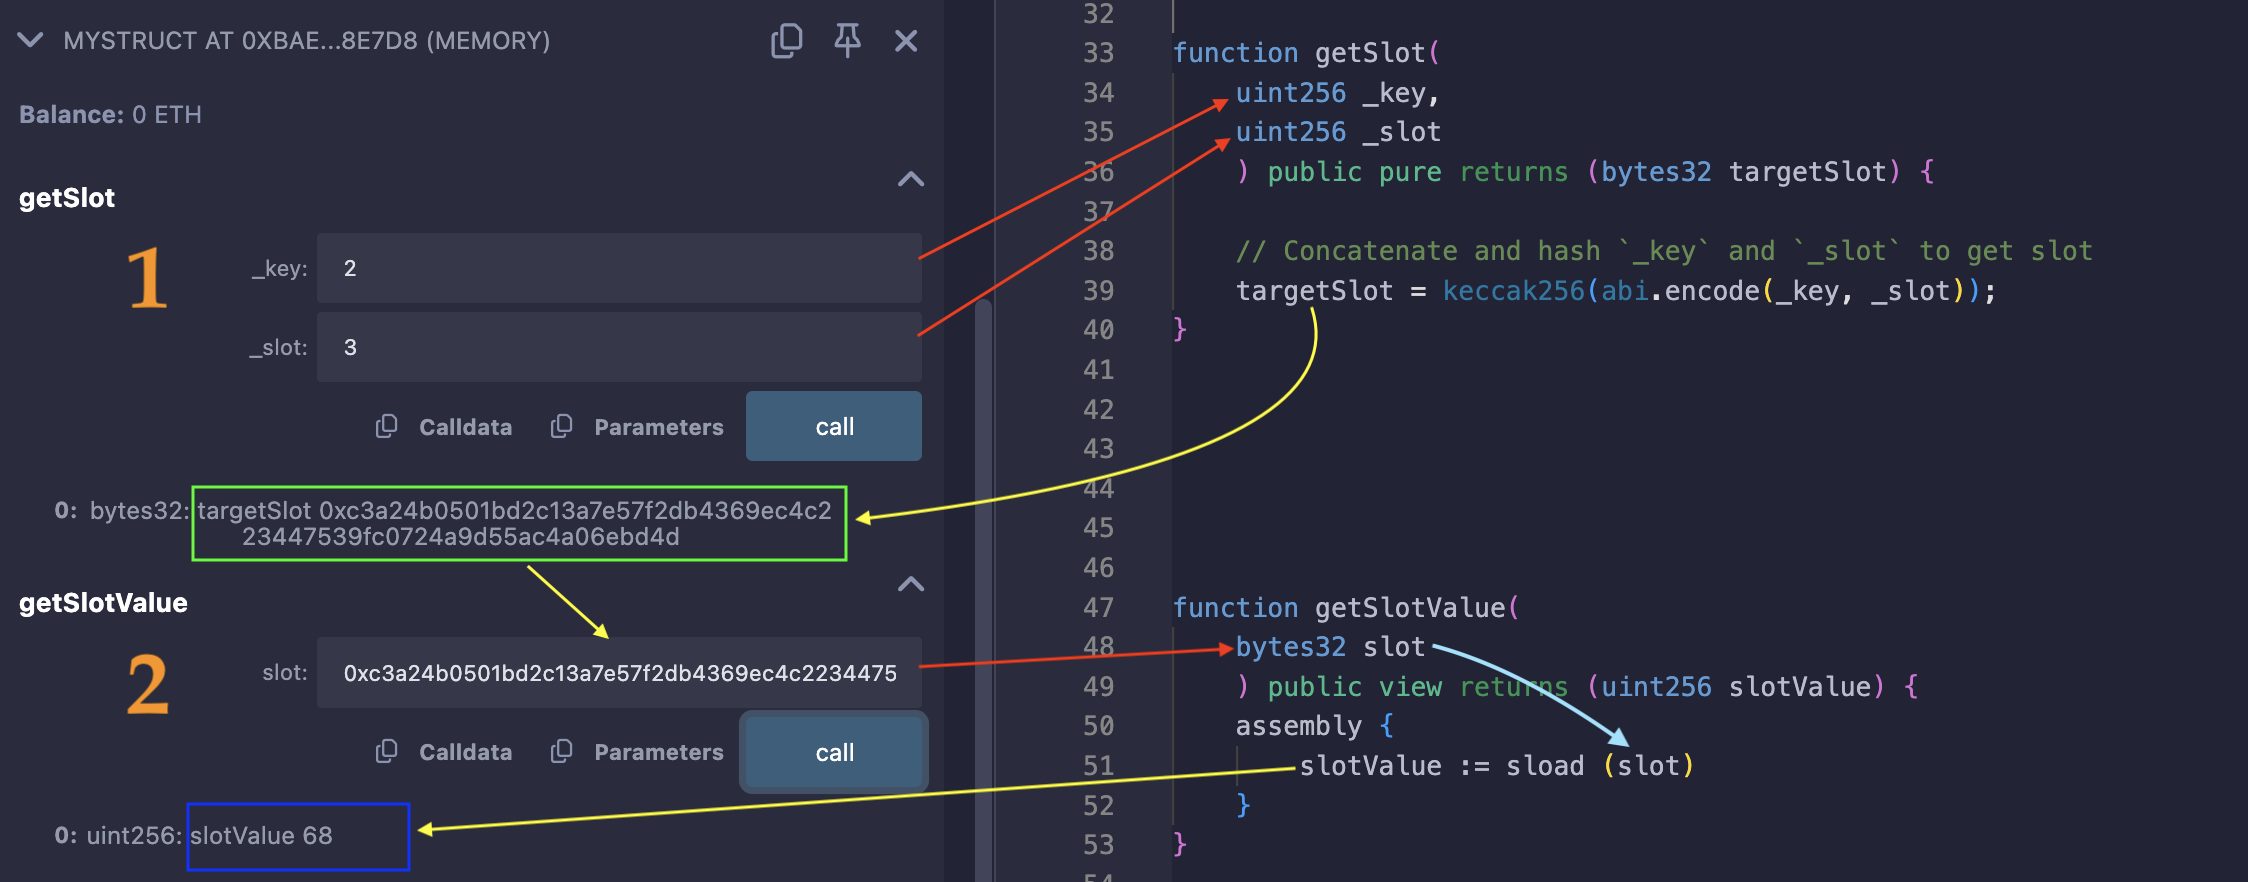2248x882 pixels.
Task: Select the slotValue 68 output
Action: (261, 836)
